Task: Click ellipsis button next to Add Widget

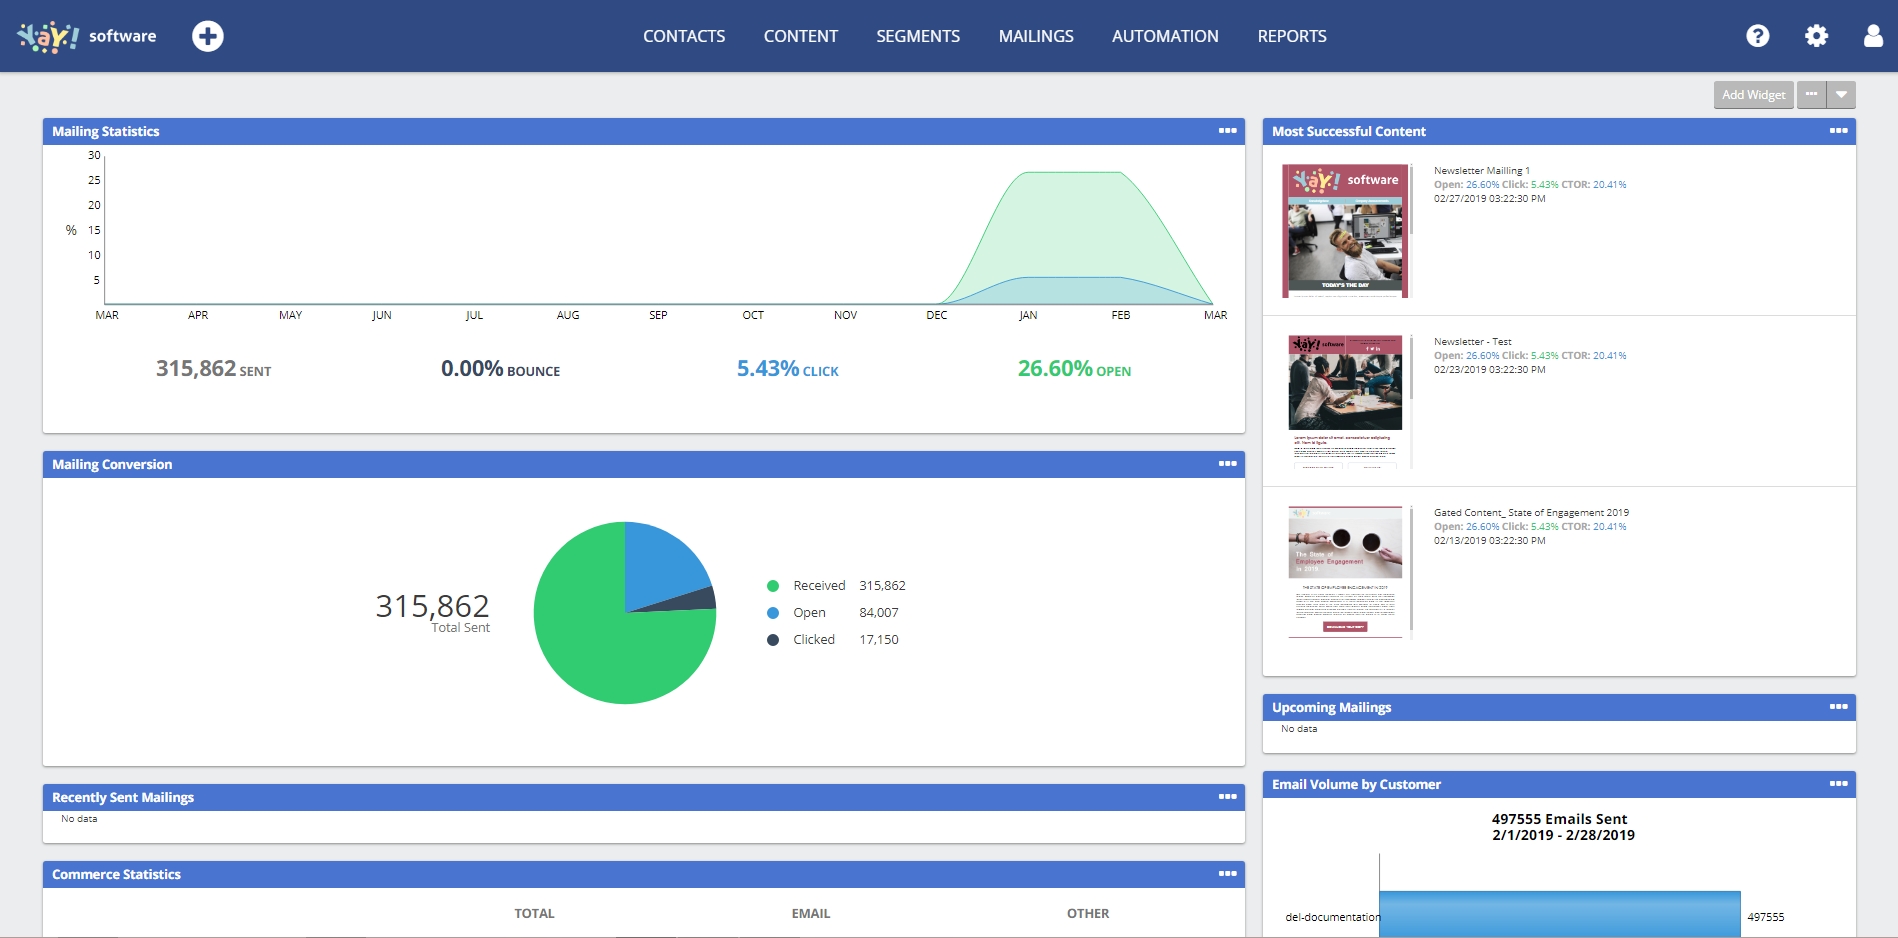Action: [x=1811, y=95]
